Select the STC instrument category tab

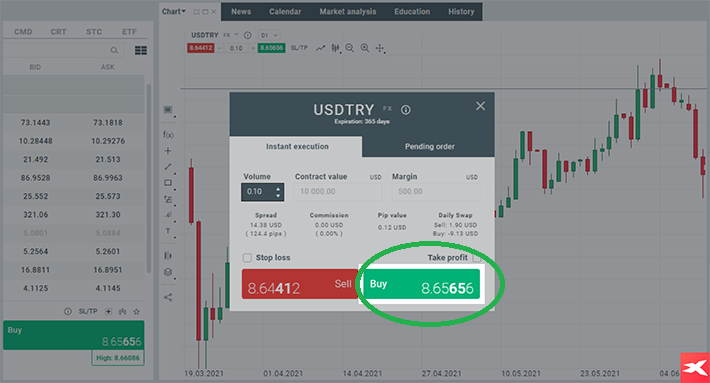click(94, 32)
